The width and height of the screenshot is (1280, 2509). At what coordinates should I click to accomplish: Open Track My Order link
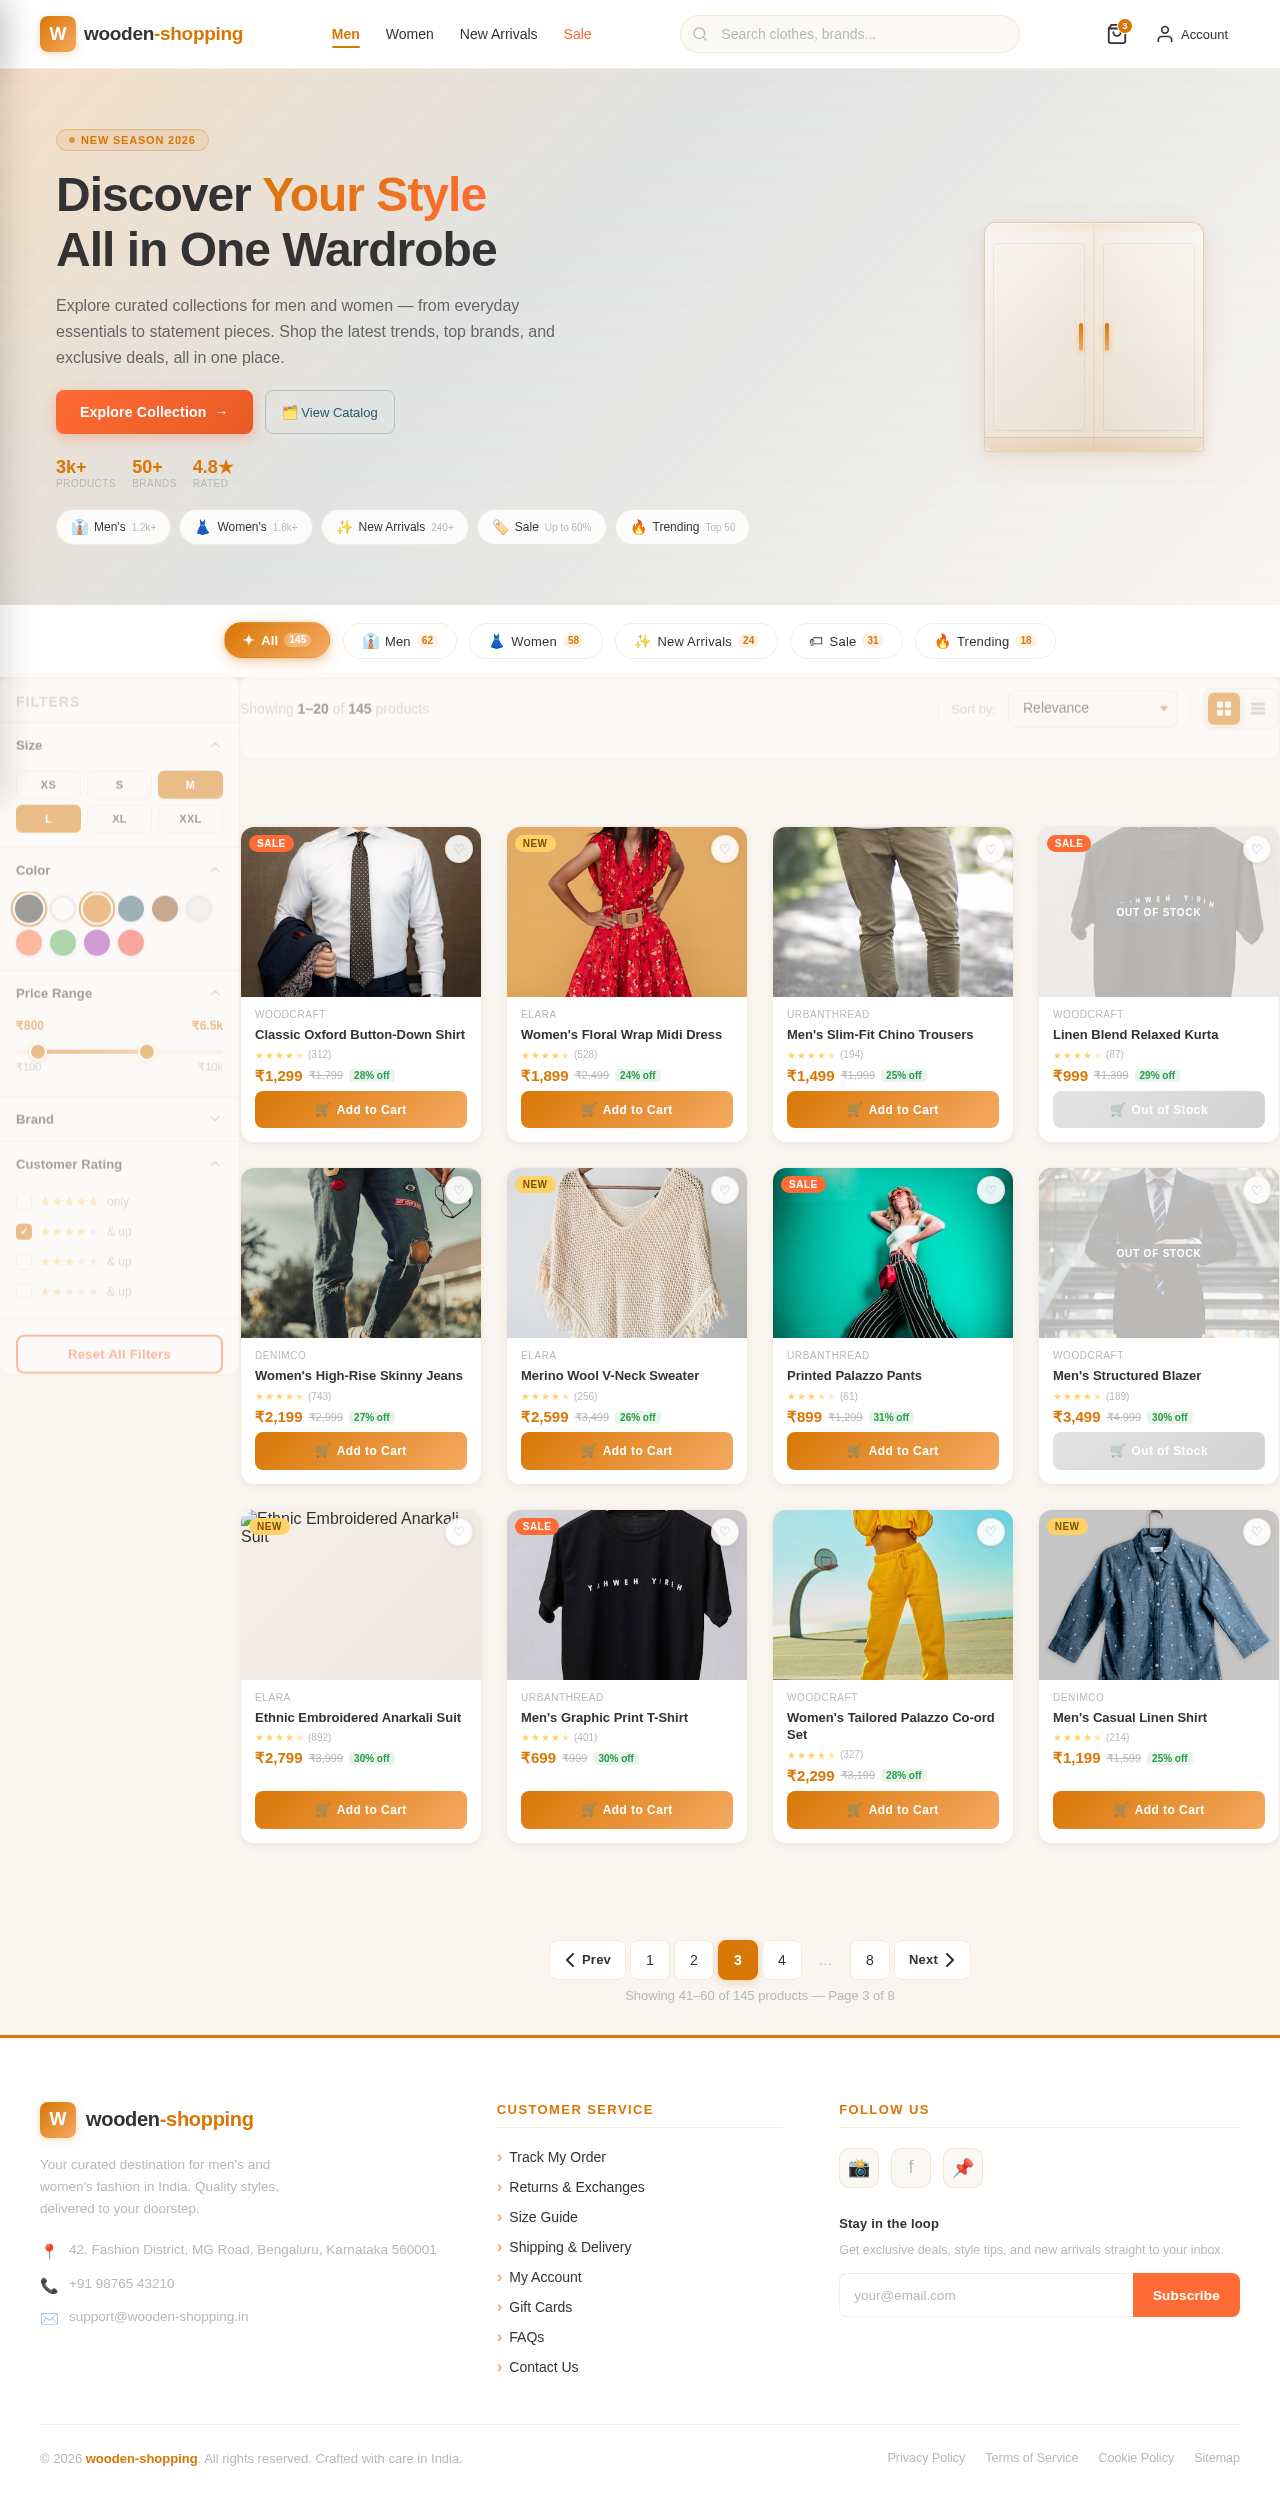click(x=557, y=2157)
